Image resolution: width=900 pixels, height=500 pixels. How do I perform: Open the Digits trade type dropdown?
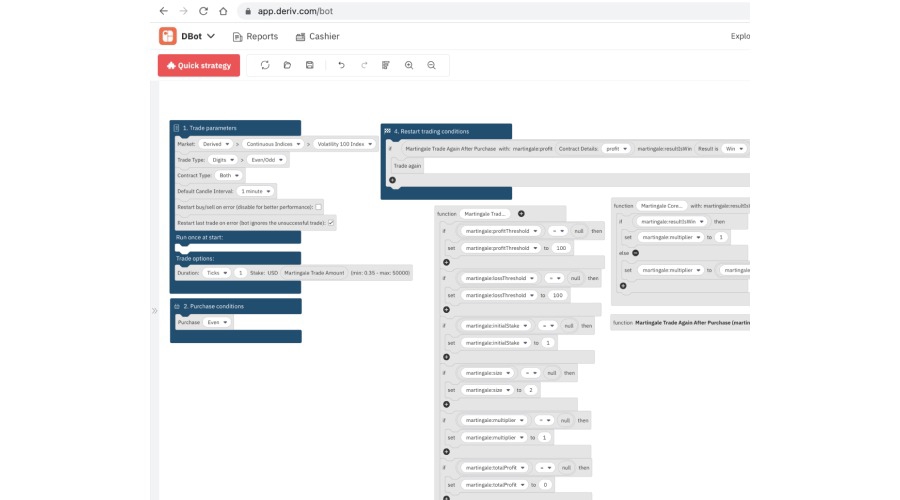tap(223, 160)
